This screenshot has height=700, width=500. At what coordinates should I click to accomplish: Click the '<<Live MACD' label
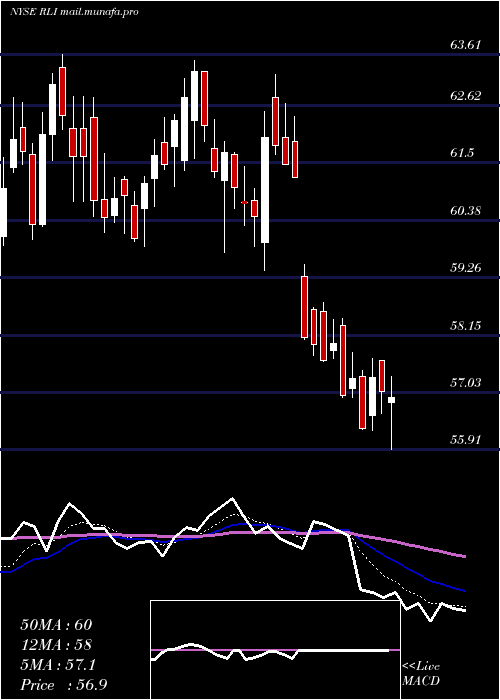(421, 674)
